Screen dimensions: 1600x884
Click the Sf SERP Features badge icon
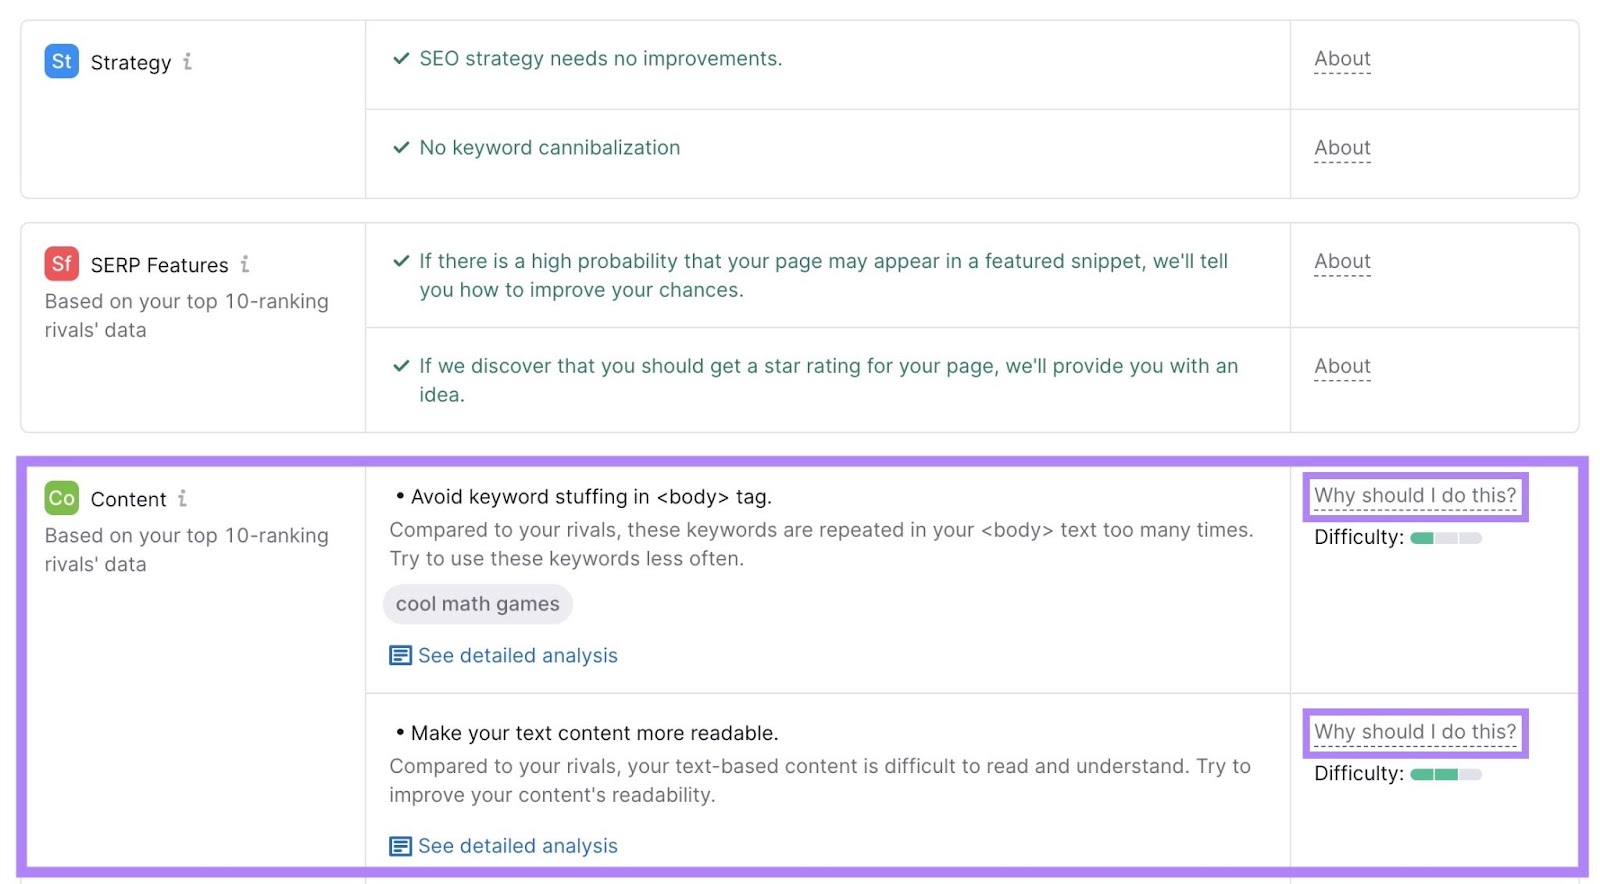pyautogui.click(x=61, y=264)
